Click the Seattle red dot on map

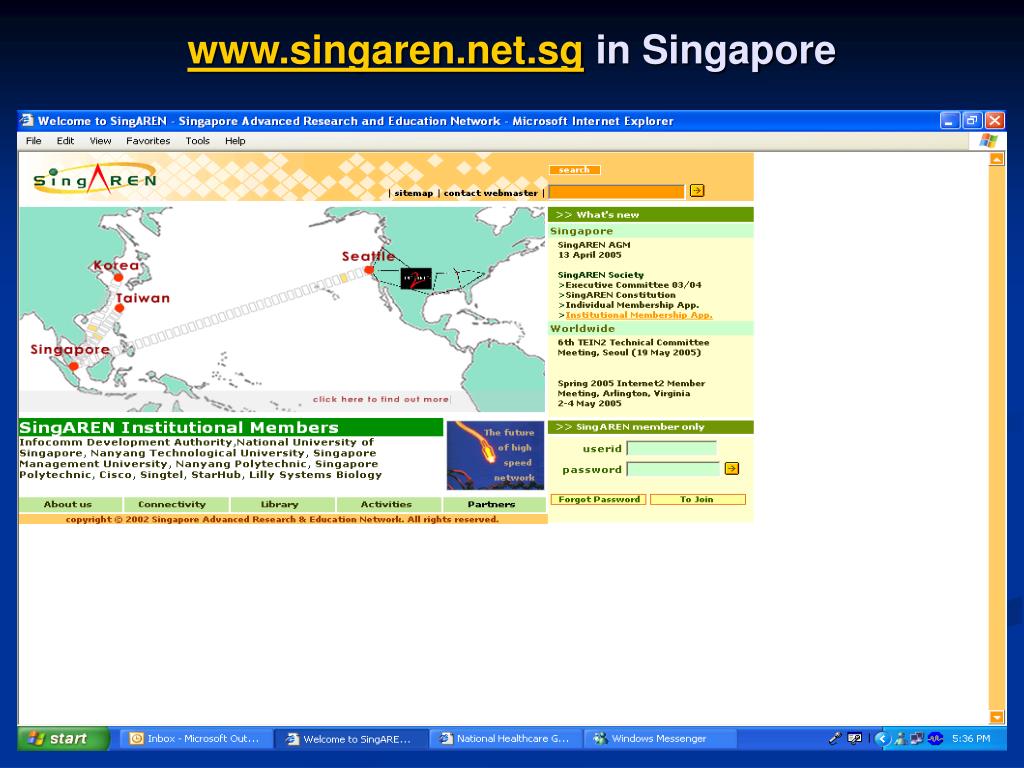[369, 270]
